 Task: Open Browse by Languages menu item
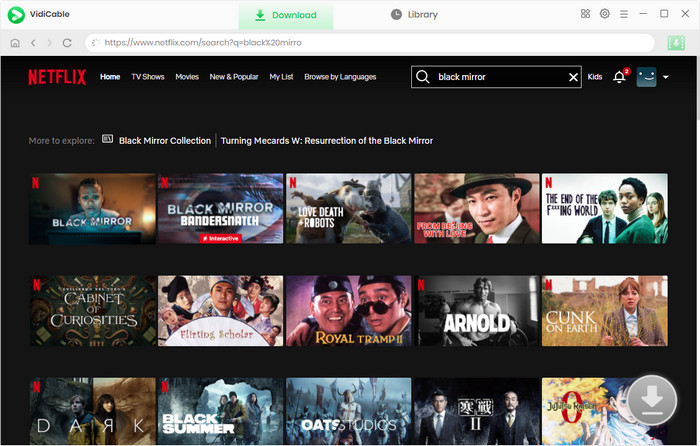340,77
